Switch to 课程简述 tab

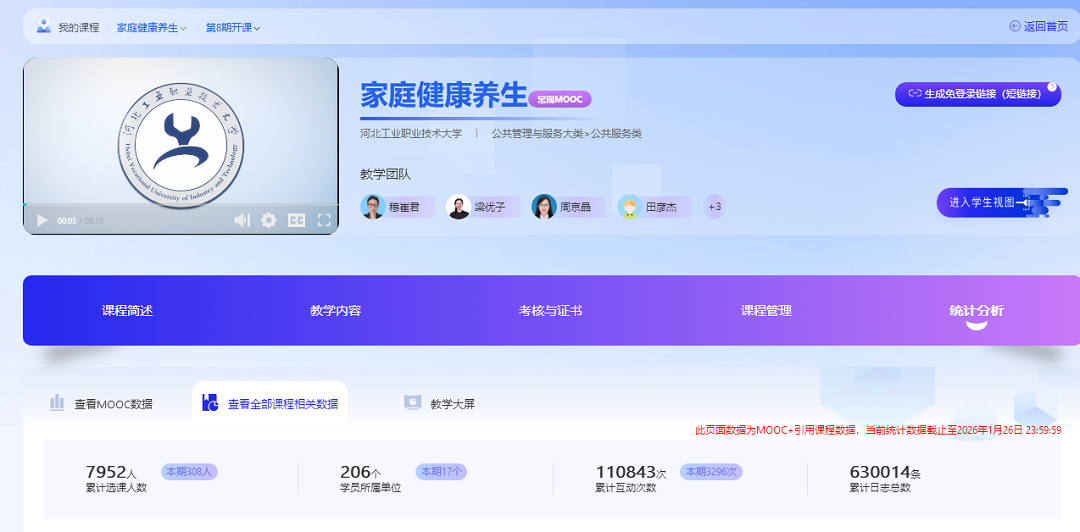click(127, 311)
